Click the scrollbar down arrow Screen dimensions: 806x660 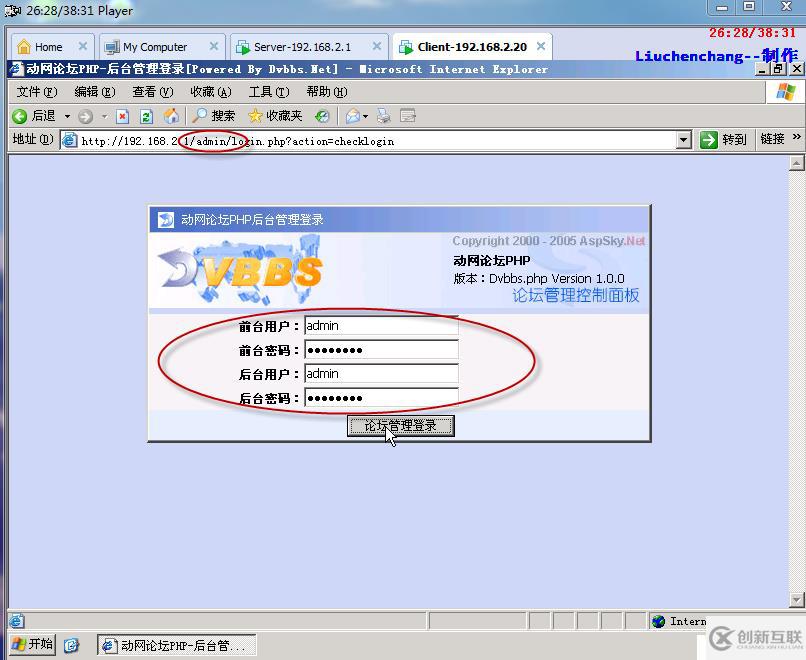796,599
